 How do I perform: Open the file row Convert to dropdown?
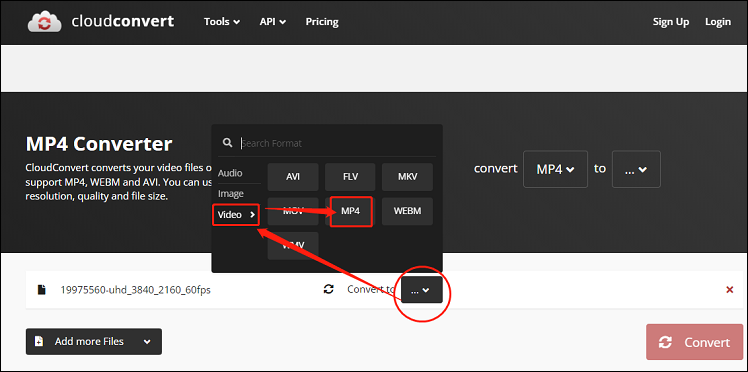422,289
